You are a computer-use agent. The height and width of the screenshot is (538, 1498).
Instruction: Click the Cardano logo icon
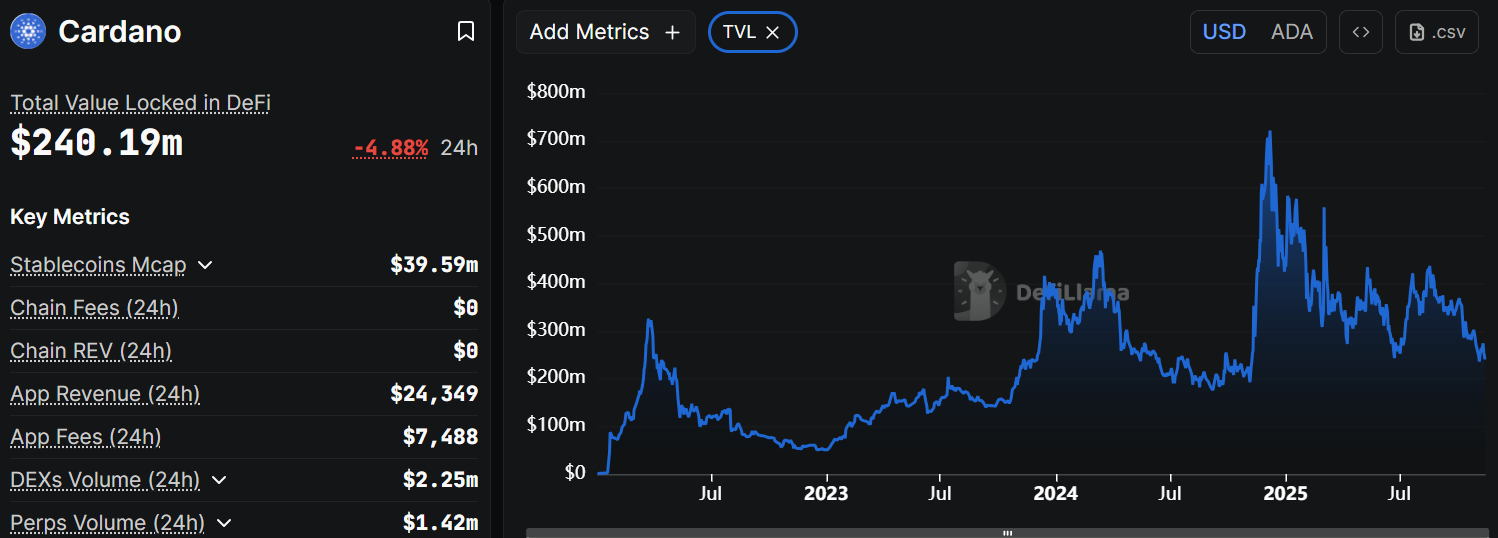coord(28,31)
